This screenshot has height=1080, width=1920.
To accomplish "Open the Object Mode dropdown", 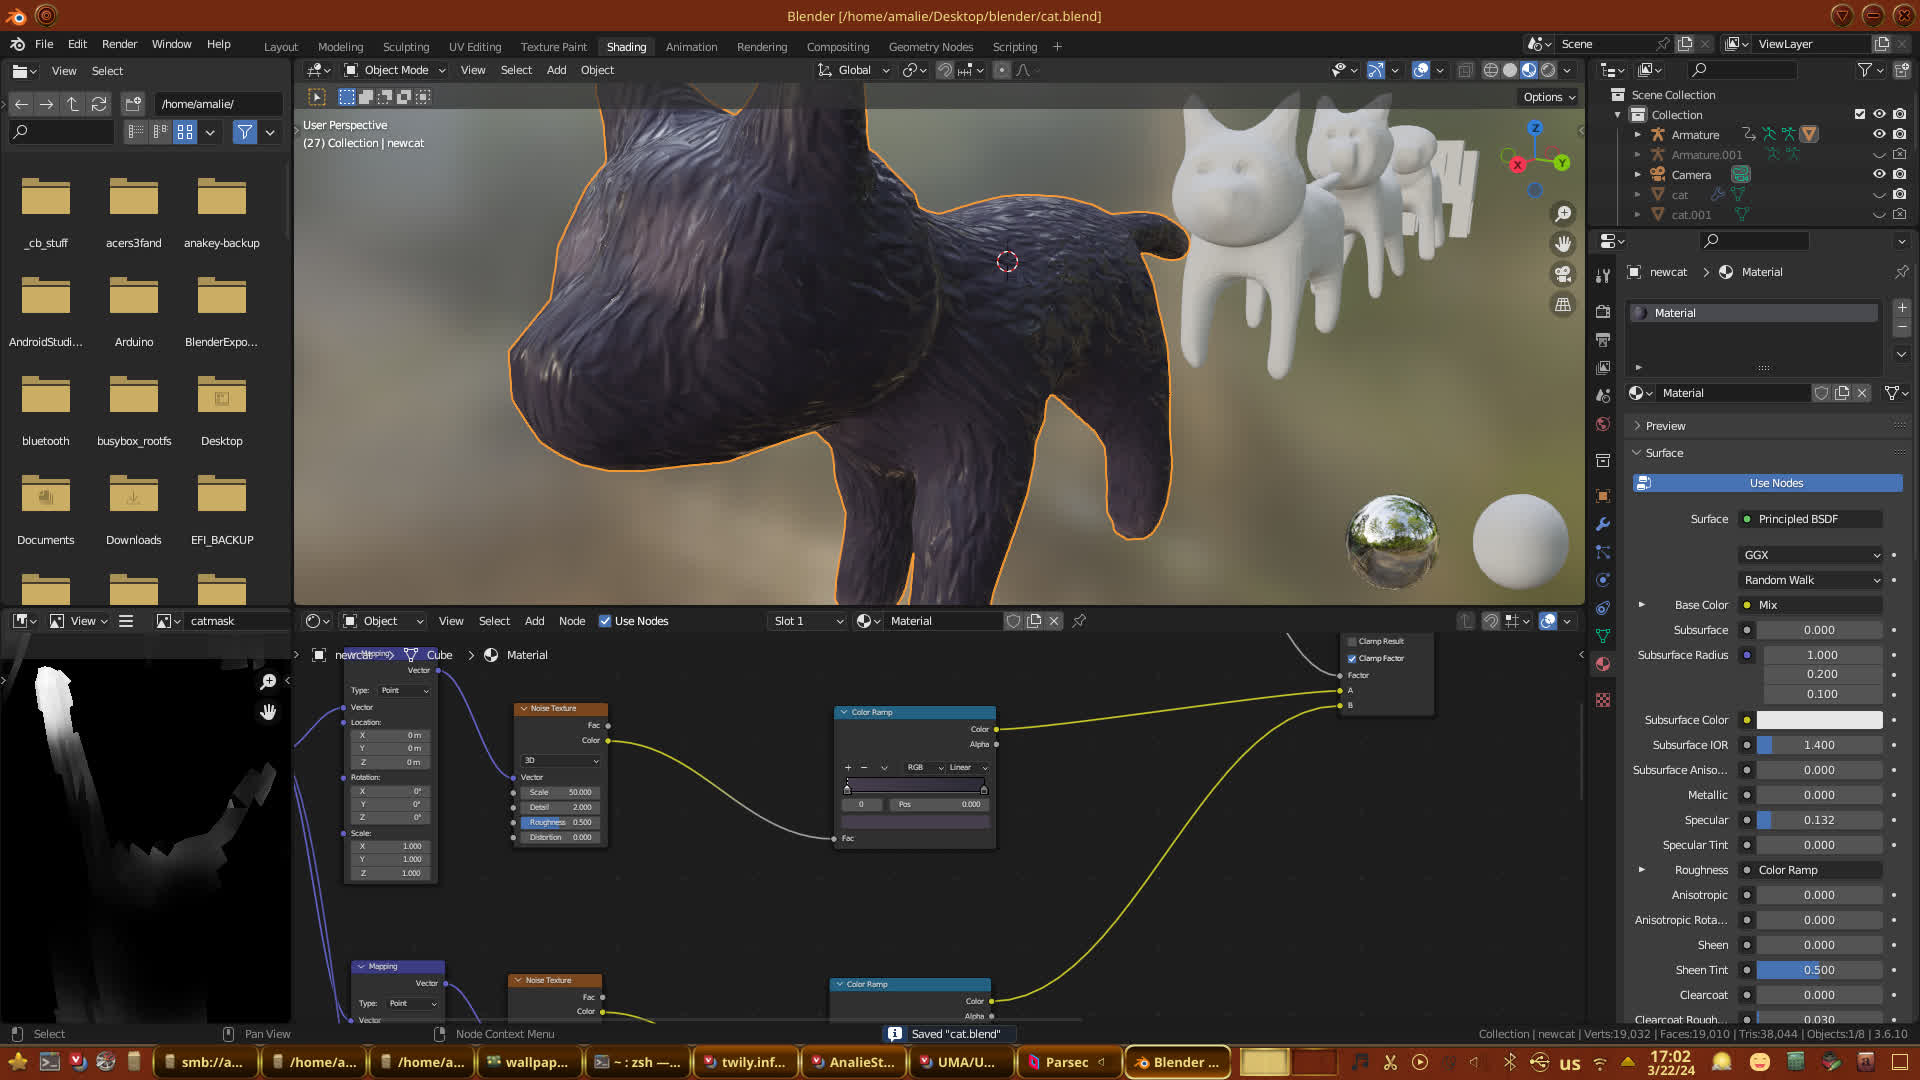I will 395,70.
